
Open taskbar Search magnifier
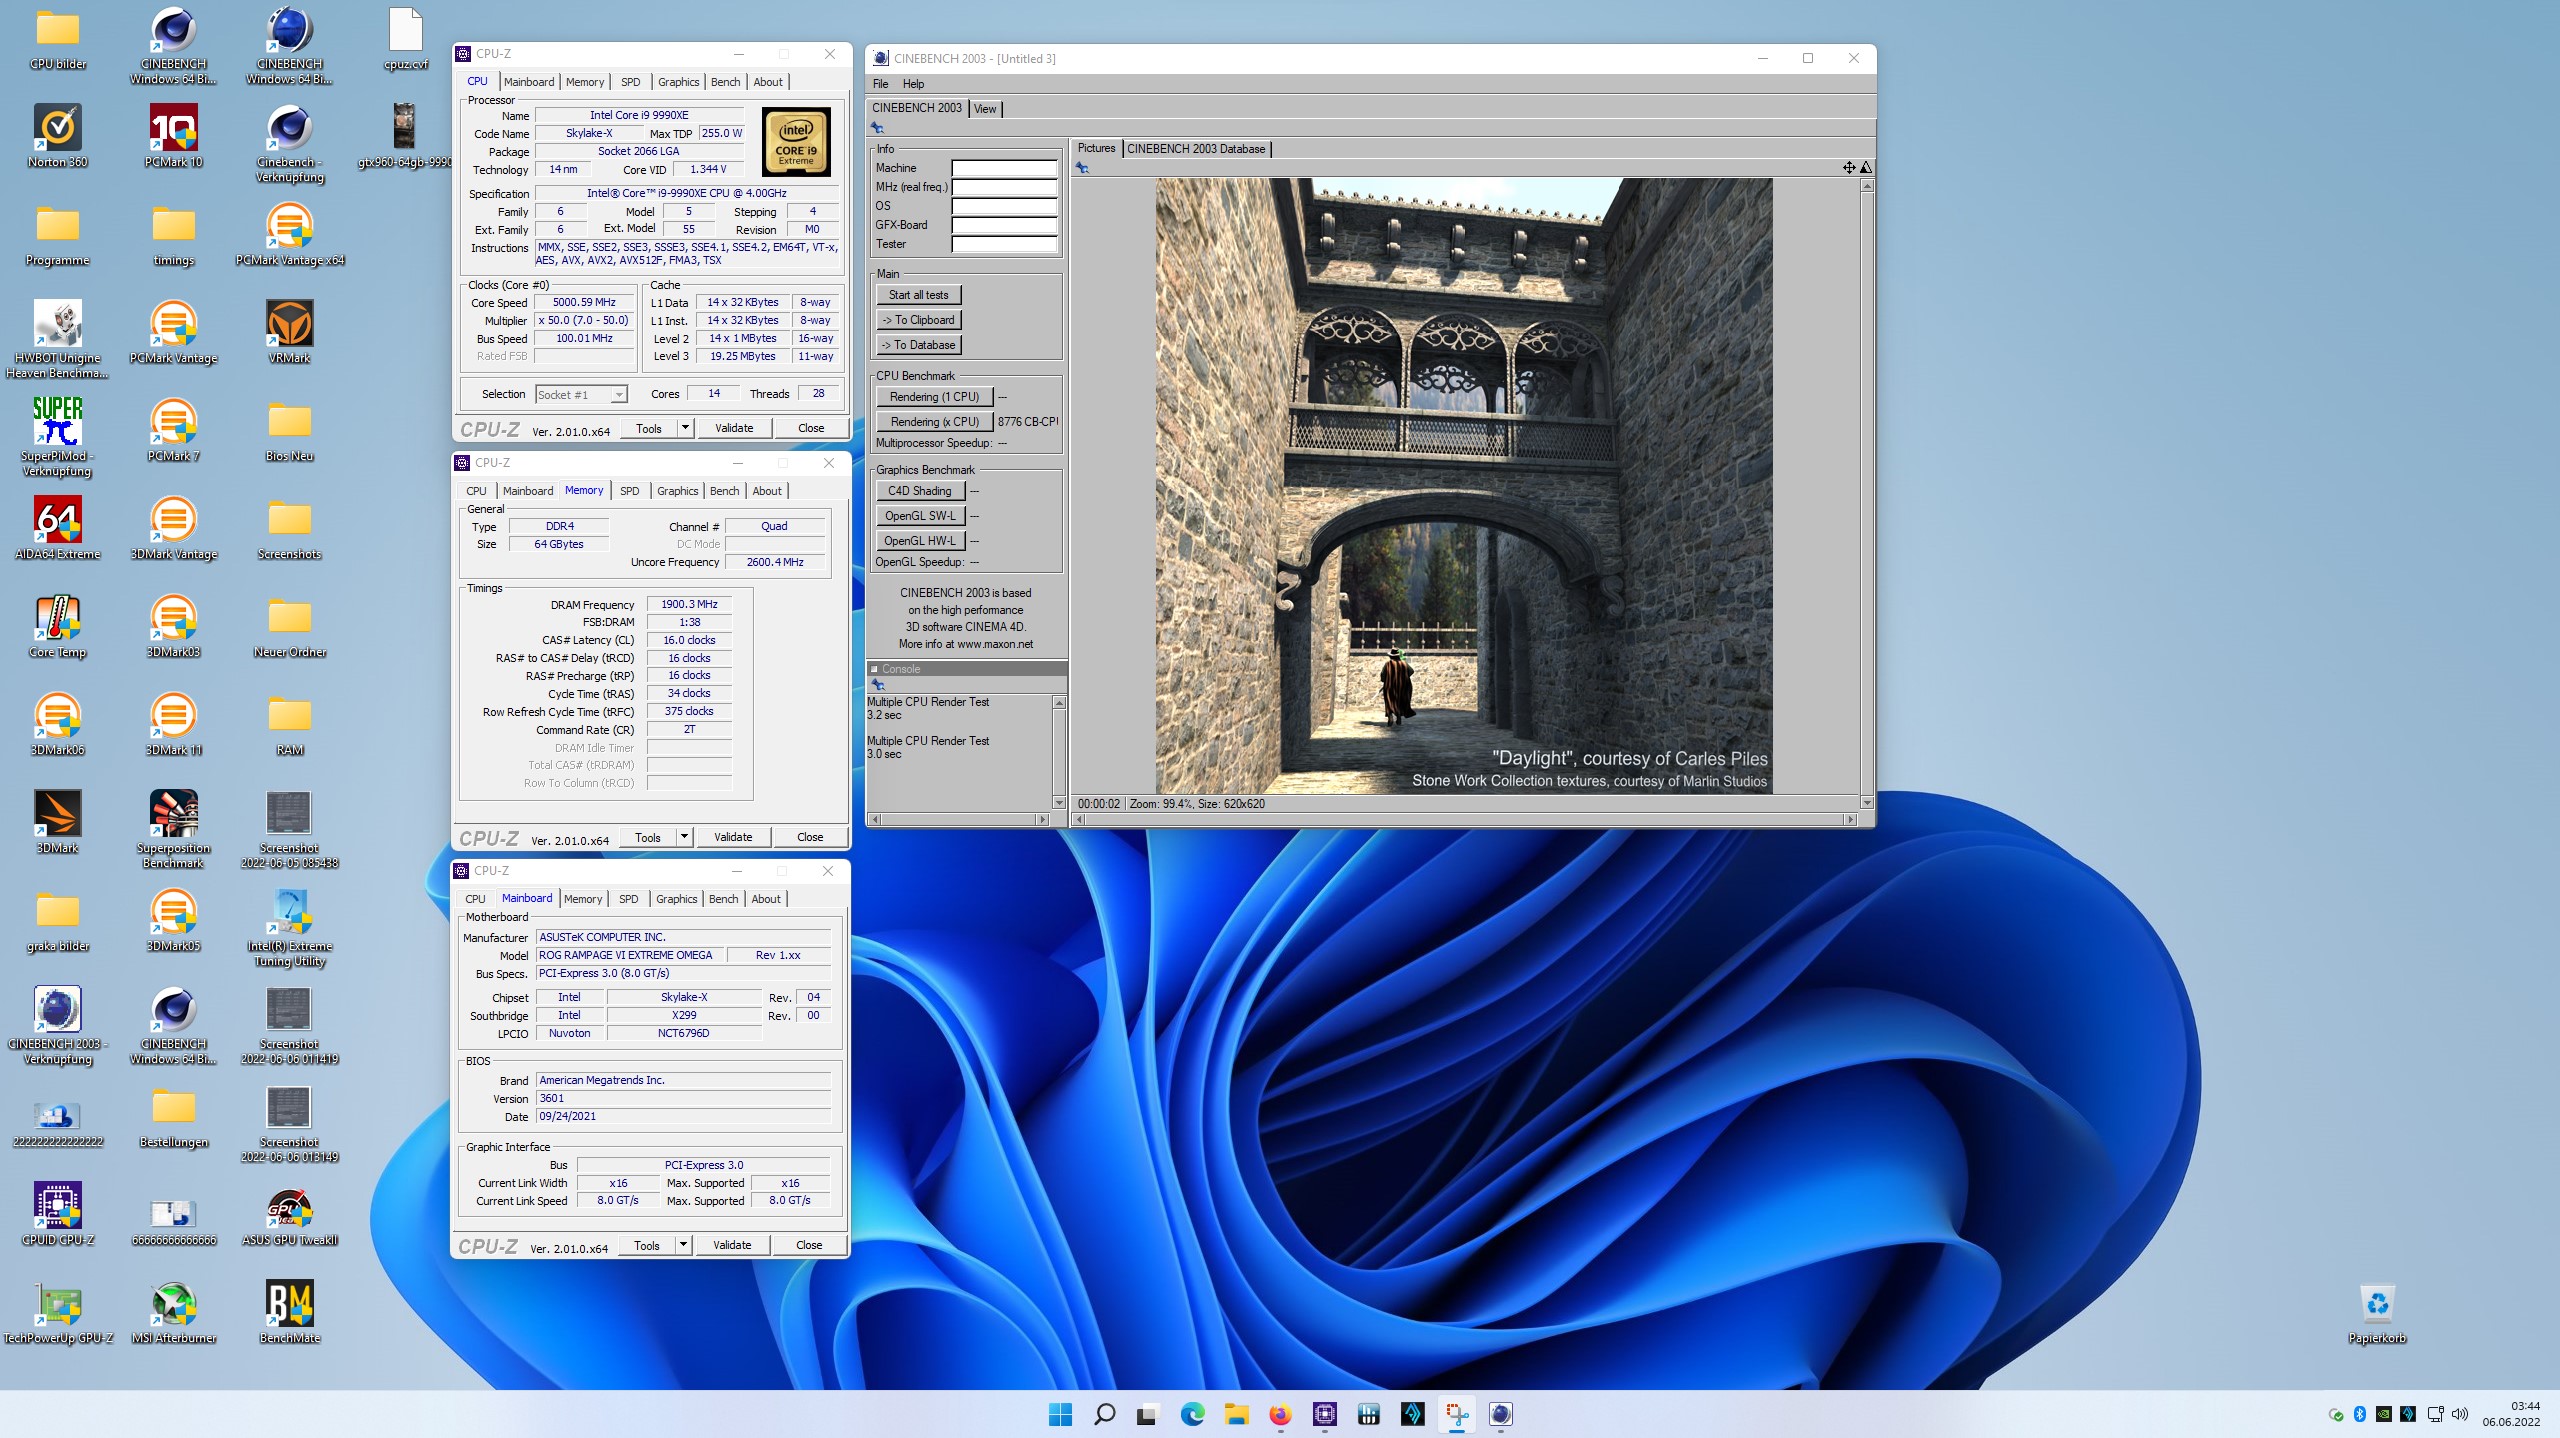pyautogui.click(x=1104, y=1414)
